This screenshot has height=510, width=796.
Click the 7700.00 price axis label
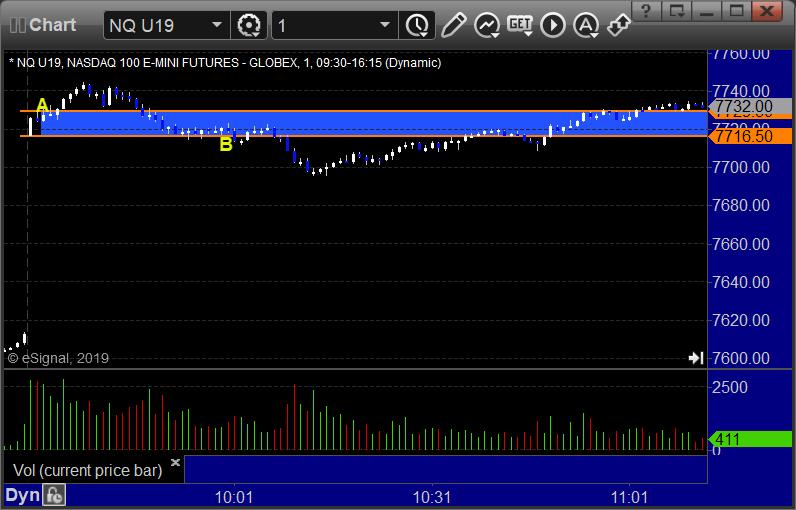point(741,167)
